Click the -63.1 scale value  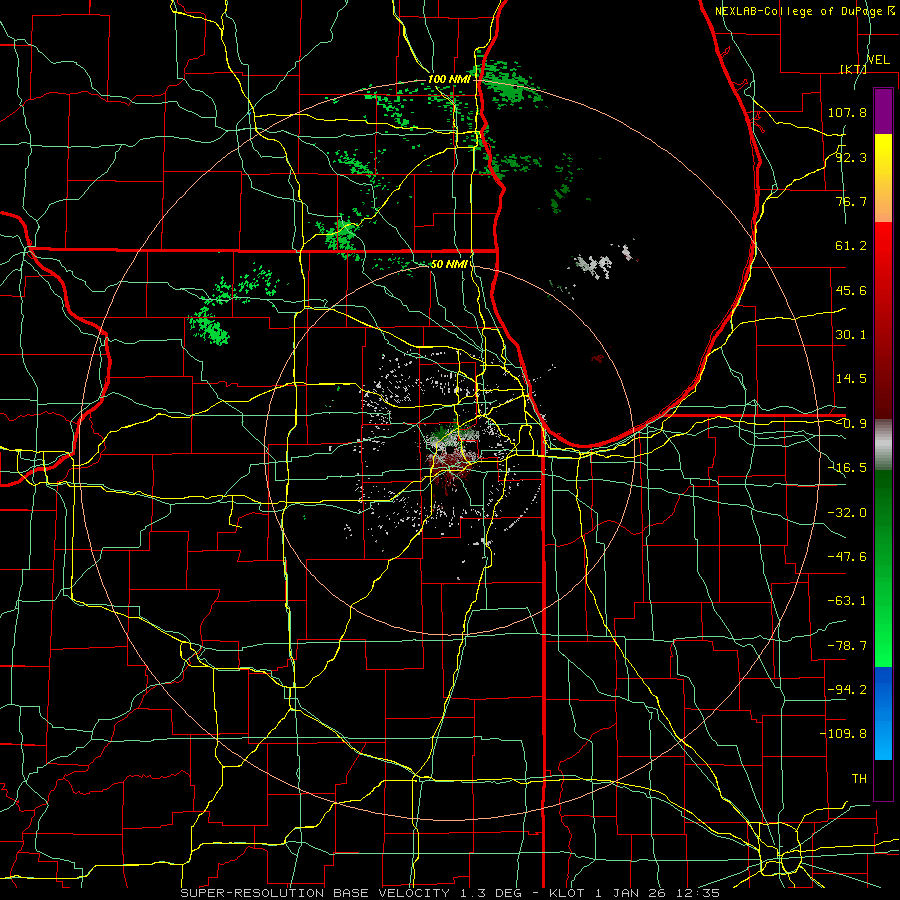coord(847,601)
